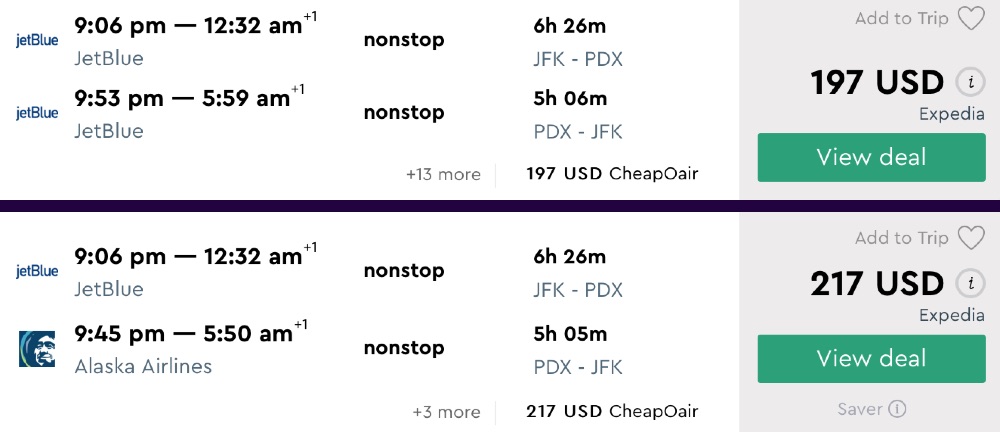Screen dimensions: 1000x432
Task: Open price info icon next to 217 USD
Action: (967, 284)
